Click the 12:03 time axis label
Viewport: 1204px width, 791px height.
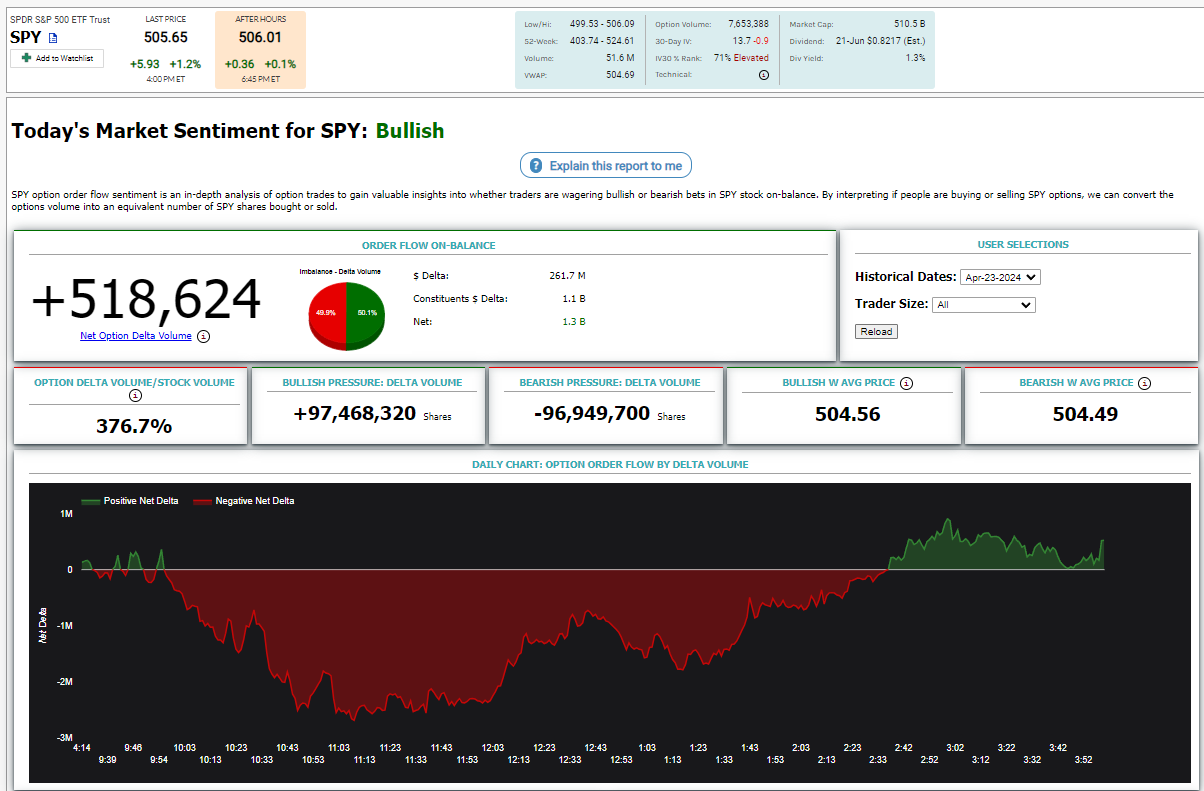point(493,747)
